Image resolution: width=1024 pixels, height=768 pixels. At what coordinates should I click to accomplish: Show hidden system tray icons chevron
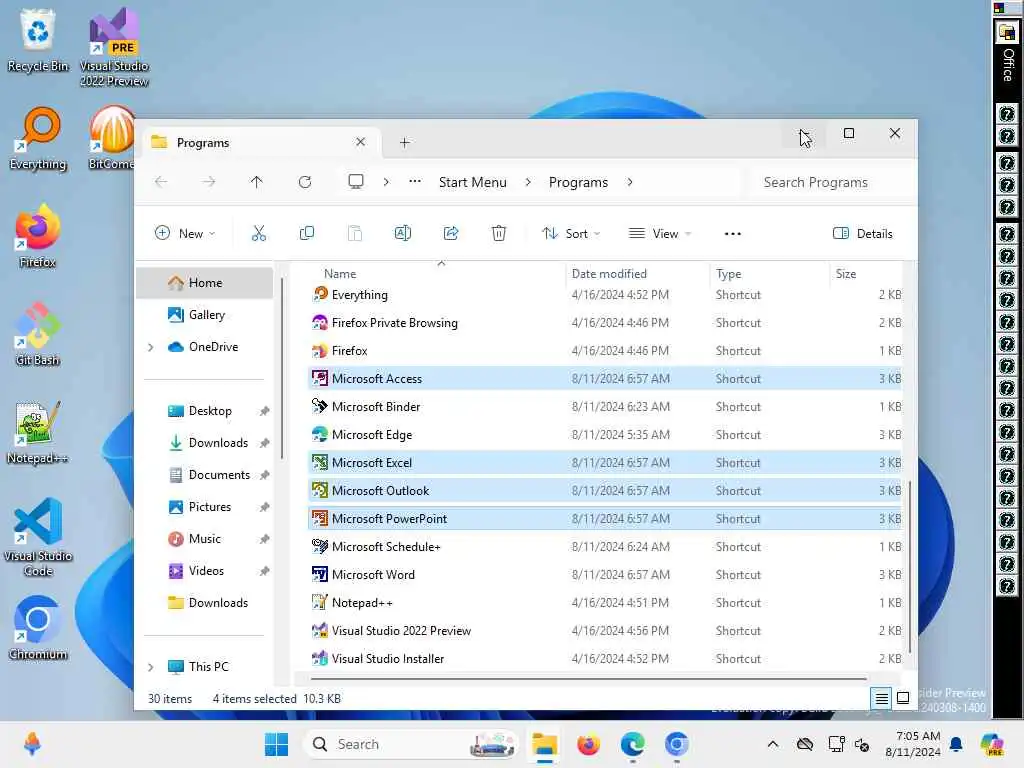[773, 744]
